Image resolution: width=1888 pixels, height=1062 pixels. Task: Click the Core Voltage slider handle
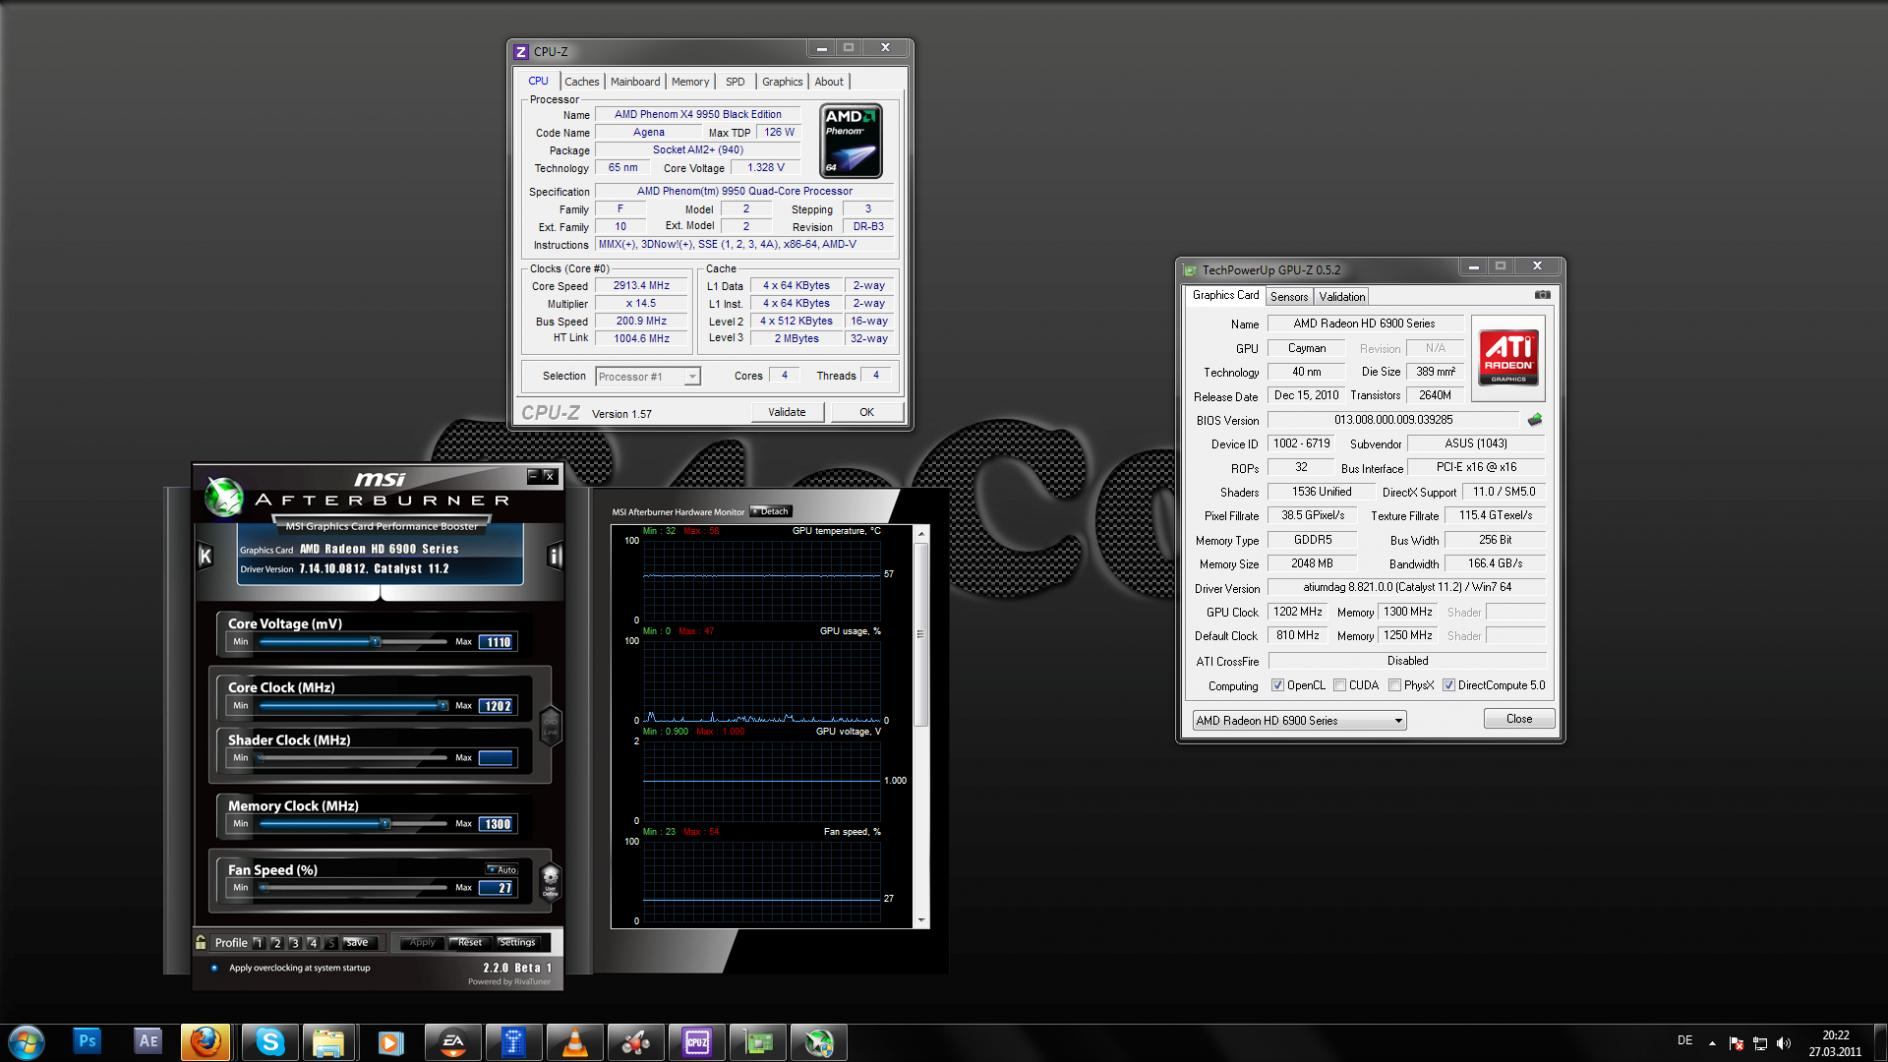tap(376, 642)
